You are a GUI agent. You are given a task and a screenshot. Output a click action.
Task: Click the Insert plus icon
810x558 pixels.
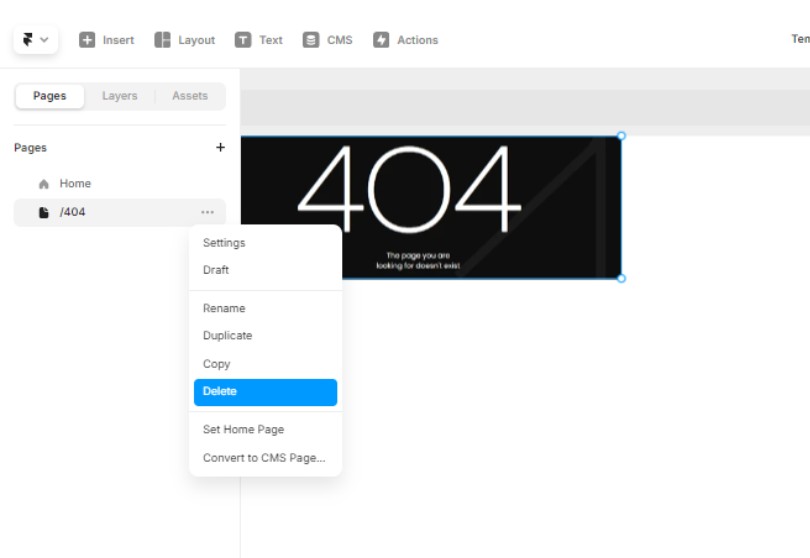[x=87, y=40]
